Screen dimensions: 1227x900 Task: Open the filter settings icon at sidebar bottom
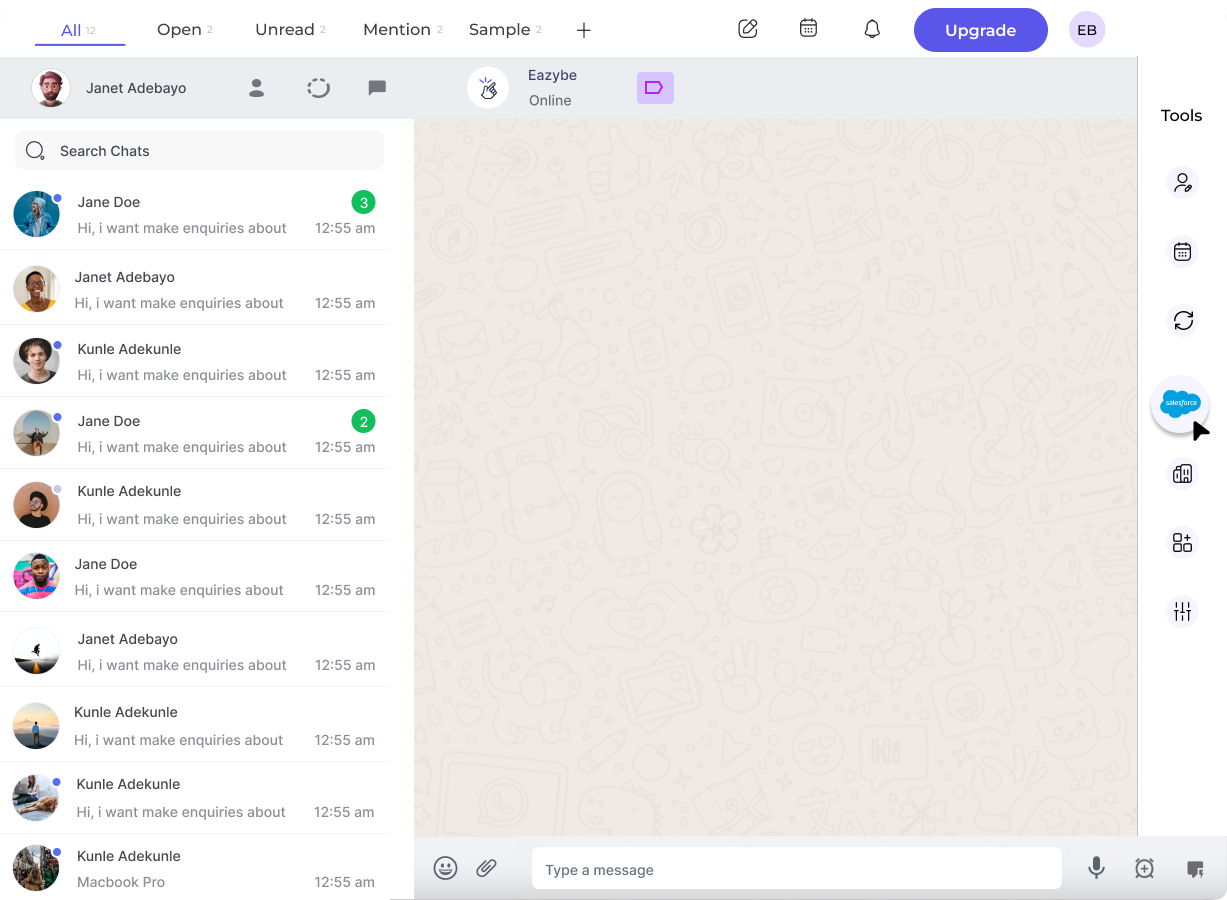[1182, 611]
